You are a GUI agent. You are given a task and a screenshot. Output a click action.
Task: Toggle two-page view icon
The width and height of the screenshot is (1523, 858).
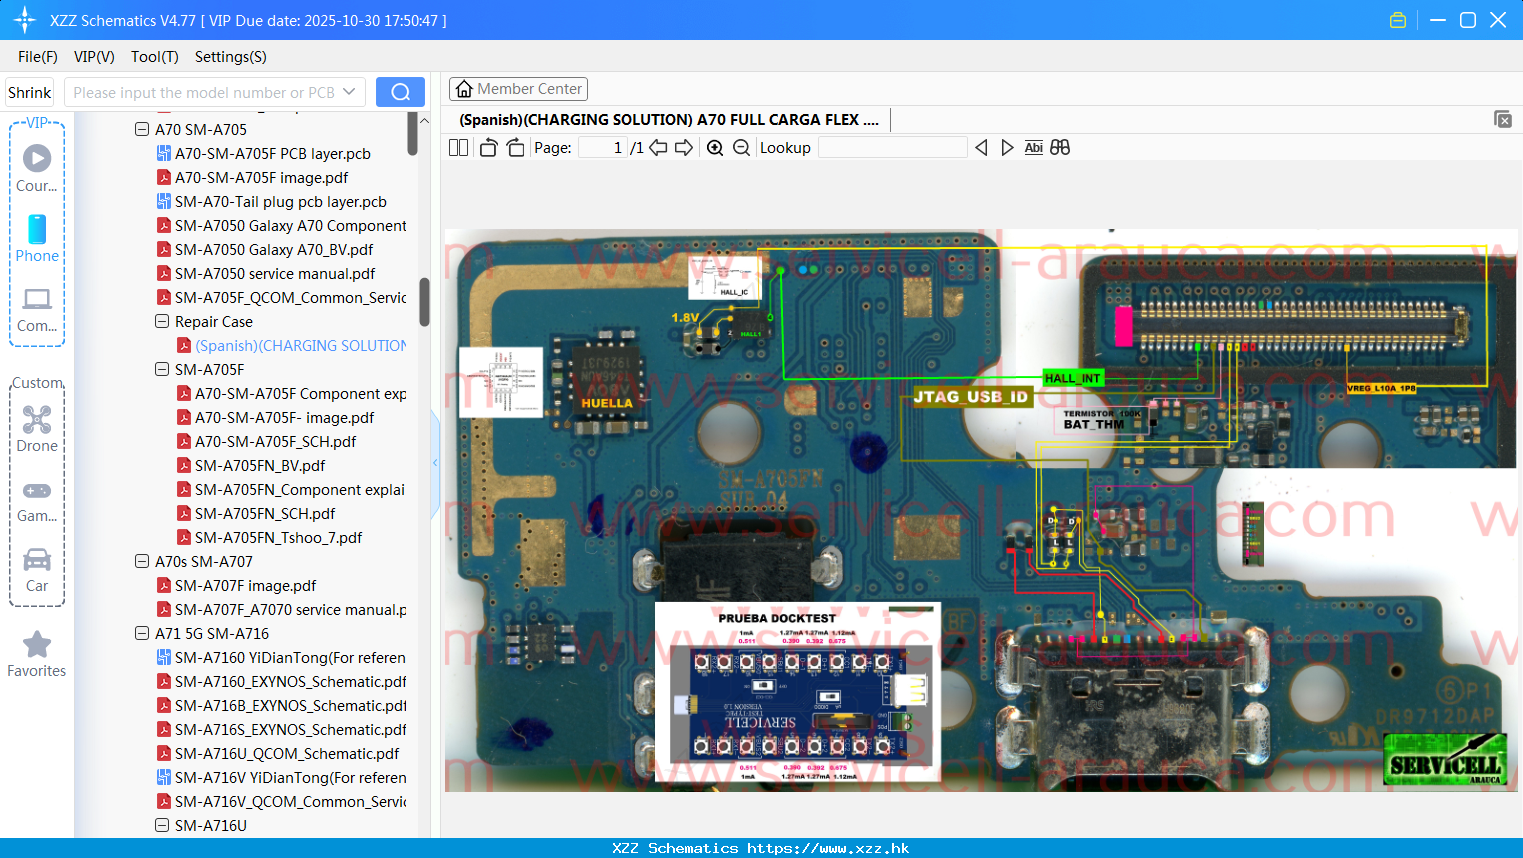pos(459,147)
